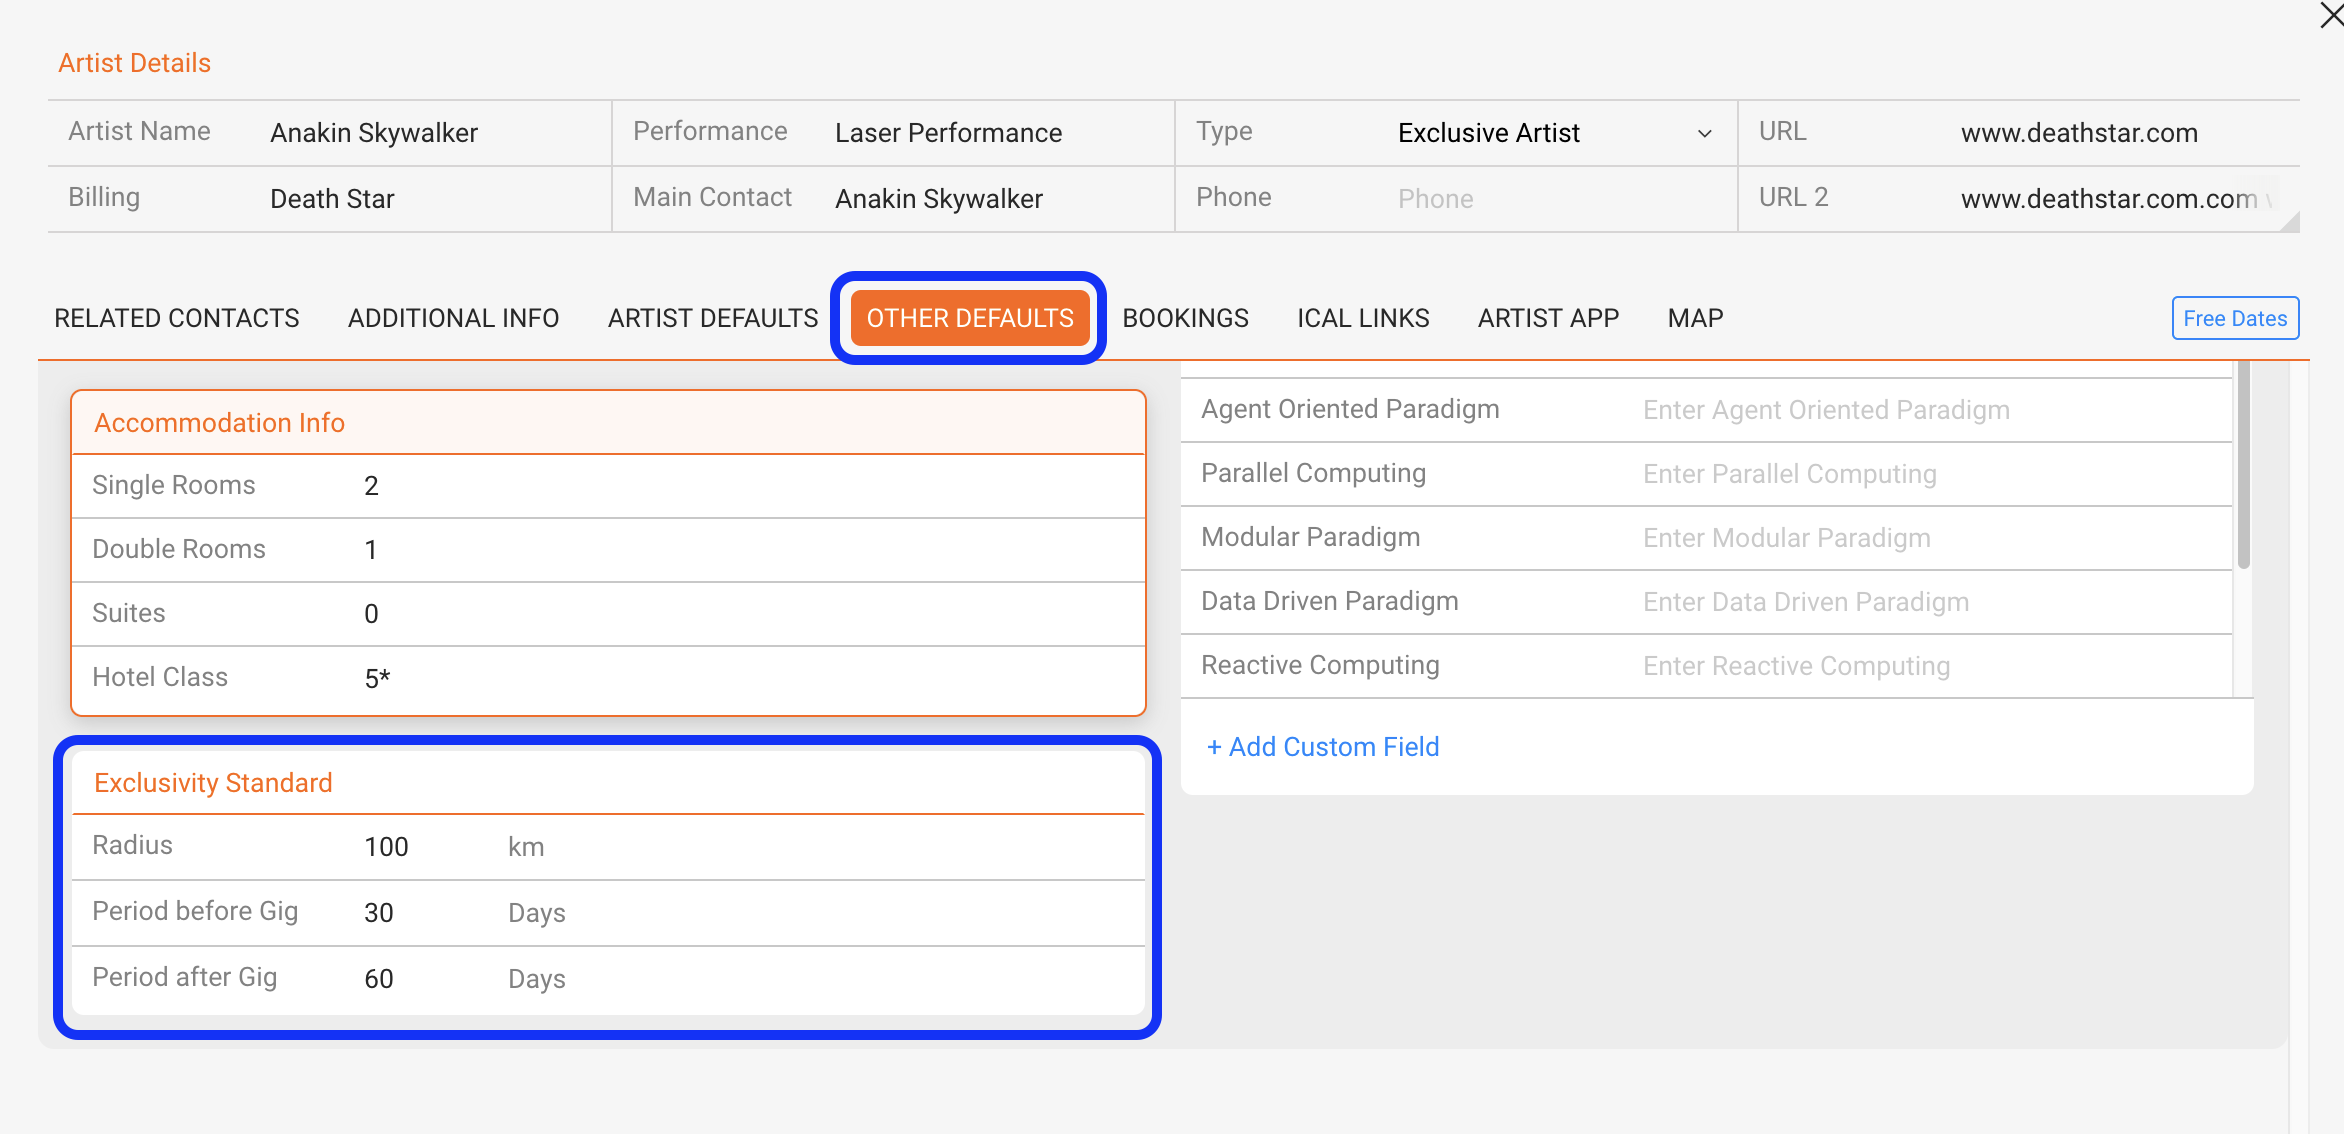Open the Related Contacts tab
Viewport: 2344px width, 1134px height.
[177, 318]
